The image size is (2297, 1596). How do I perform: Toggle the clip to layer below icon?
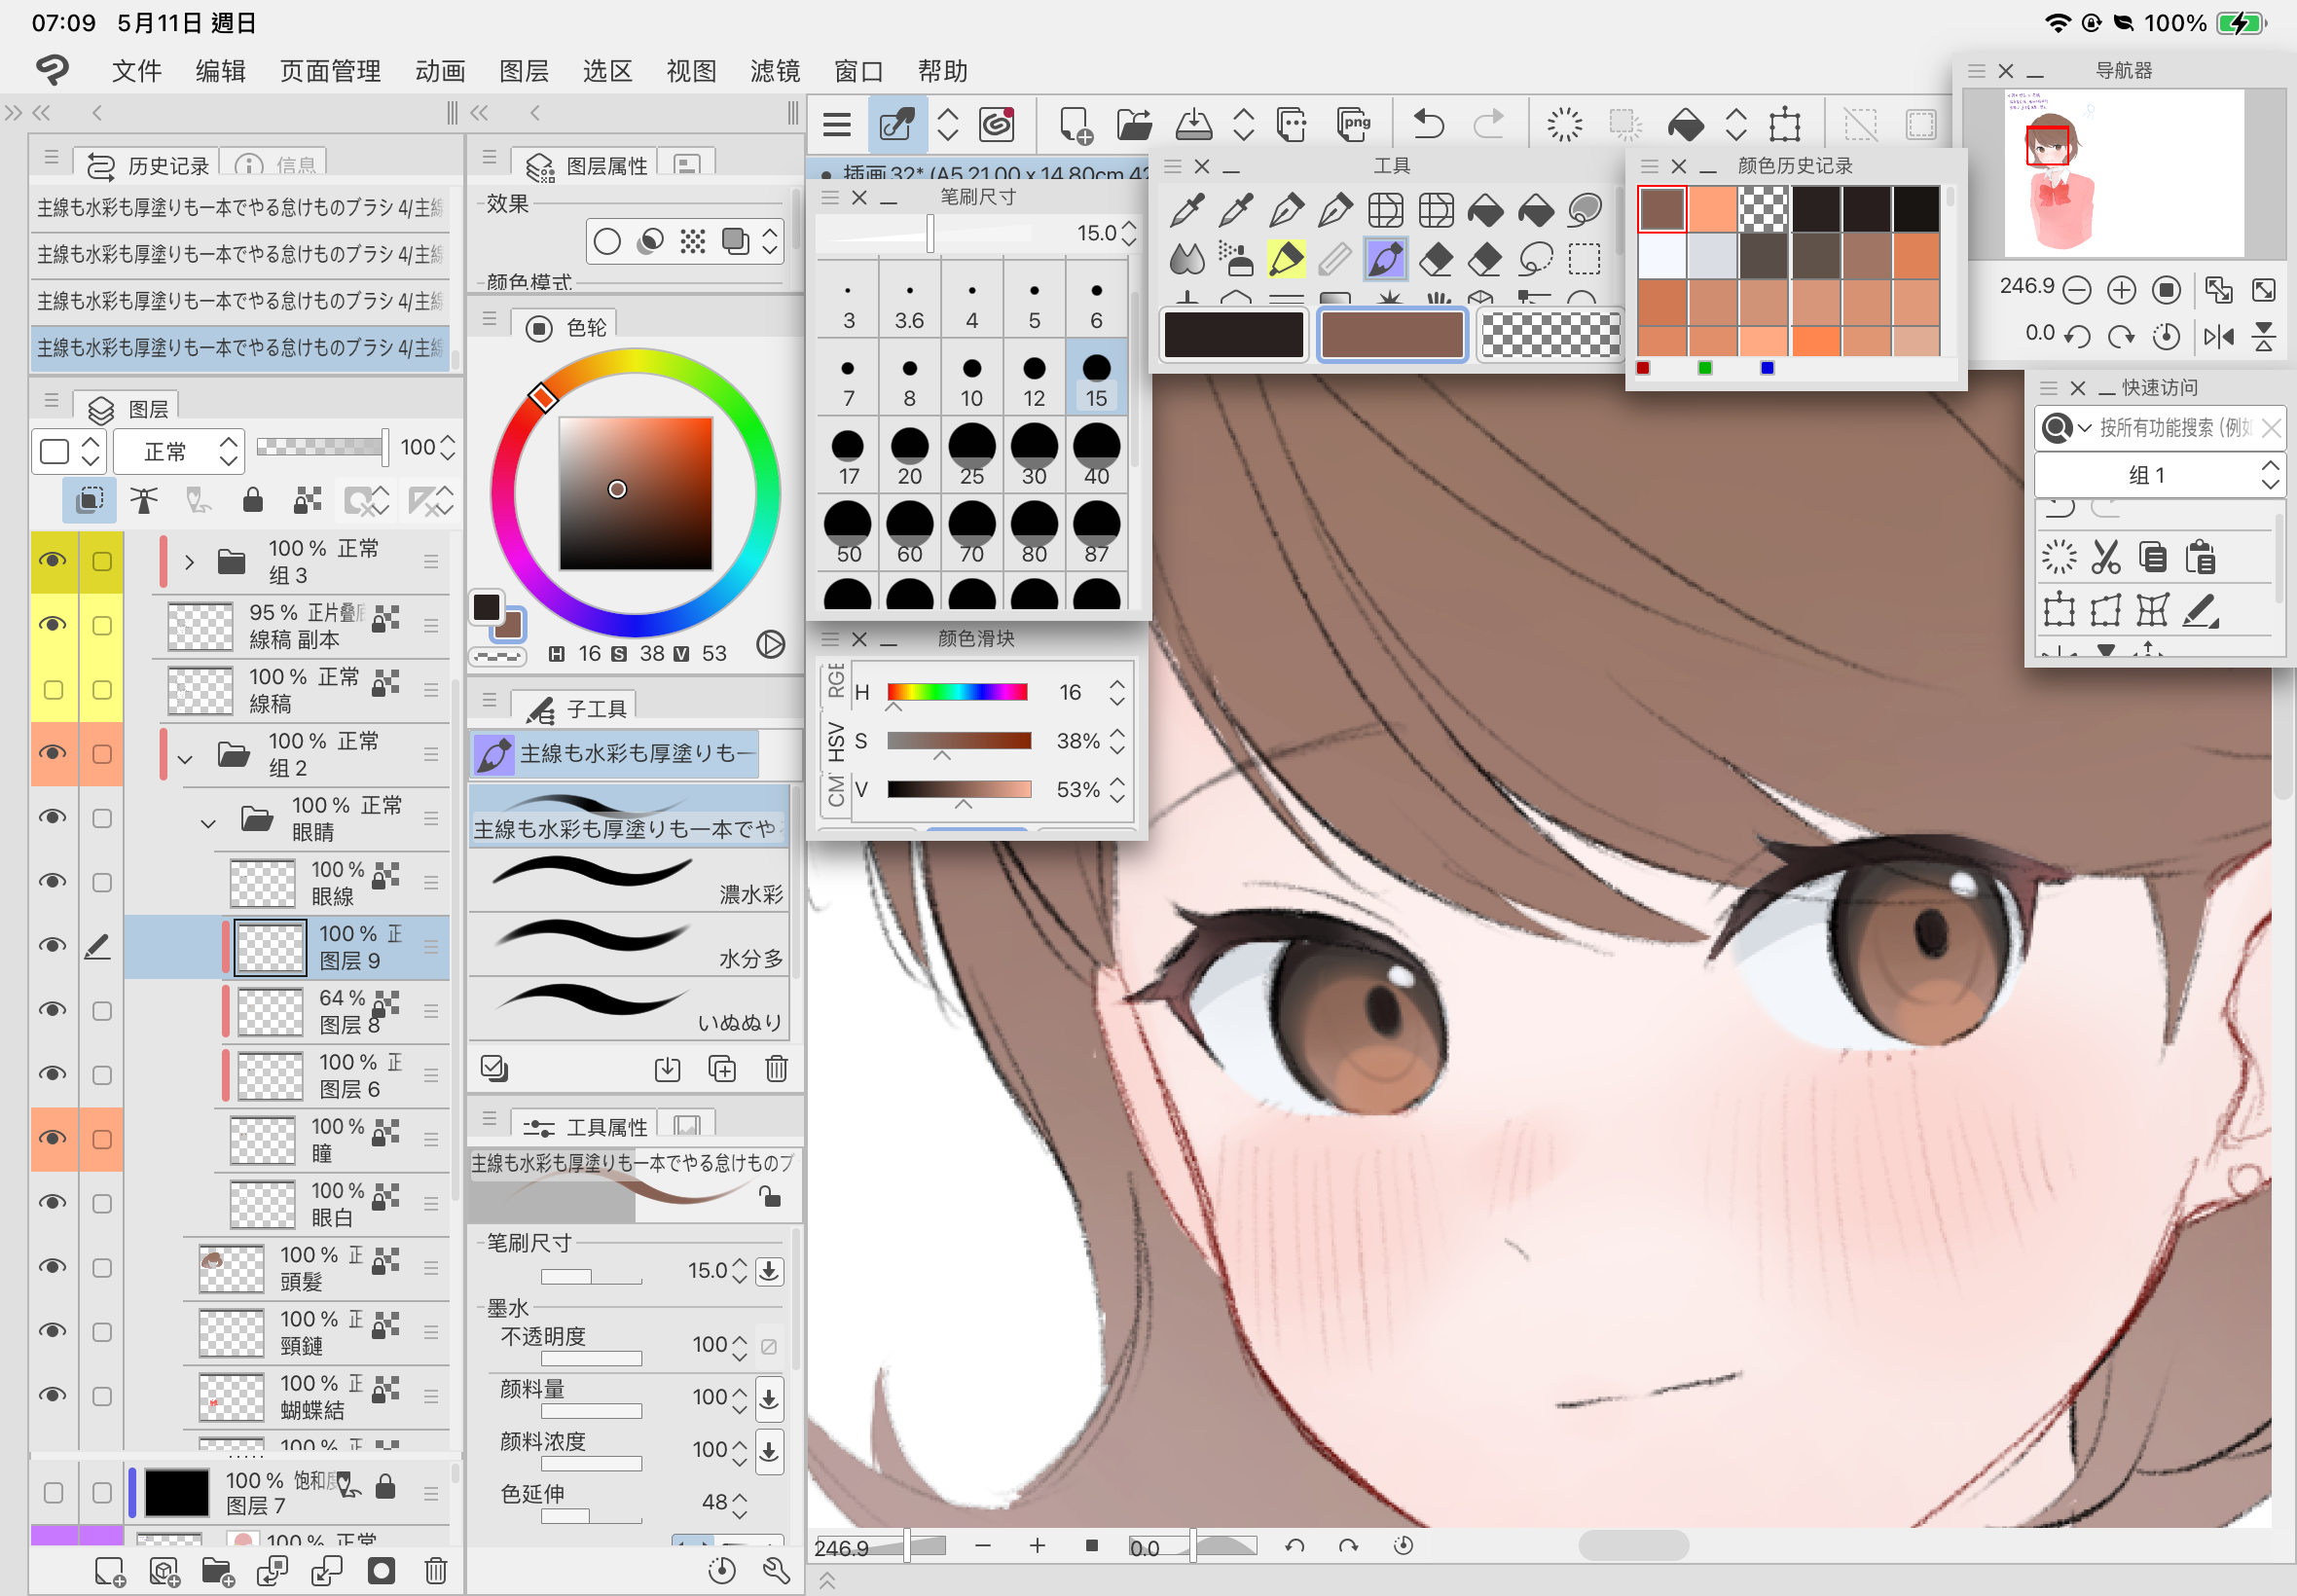(x=89, y=500)
